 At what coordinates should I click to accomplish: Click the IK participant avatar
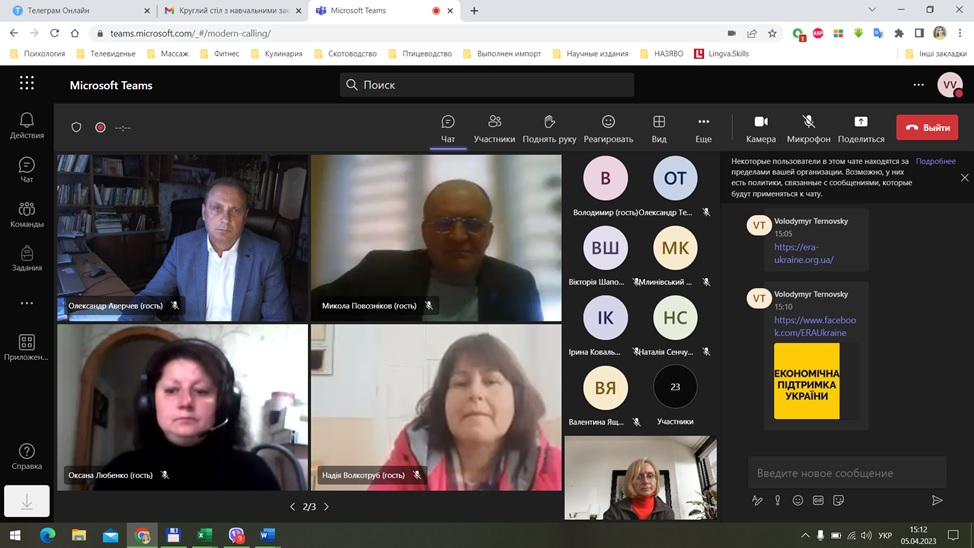coord(605,317)
